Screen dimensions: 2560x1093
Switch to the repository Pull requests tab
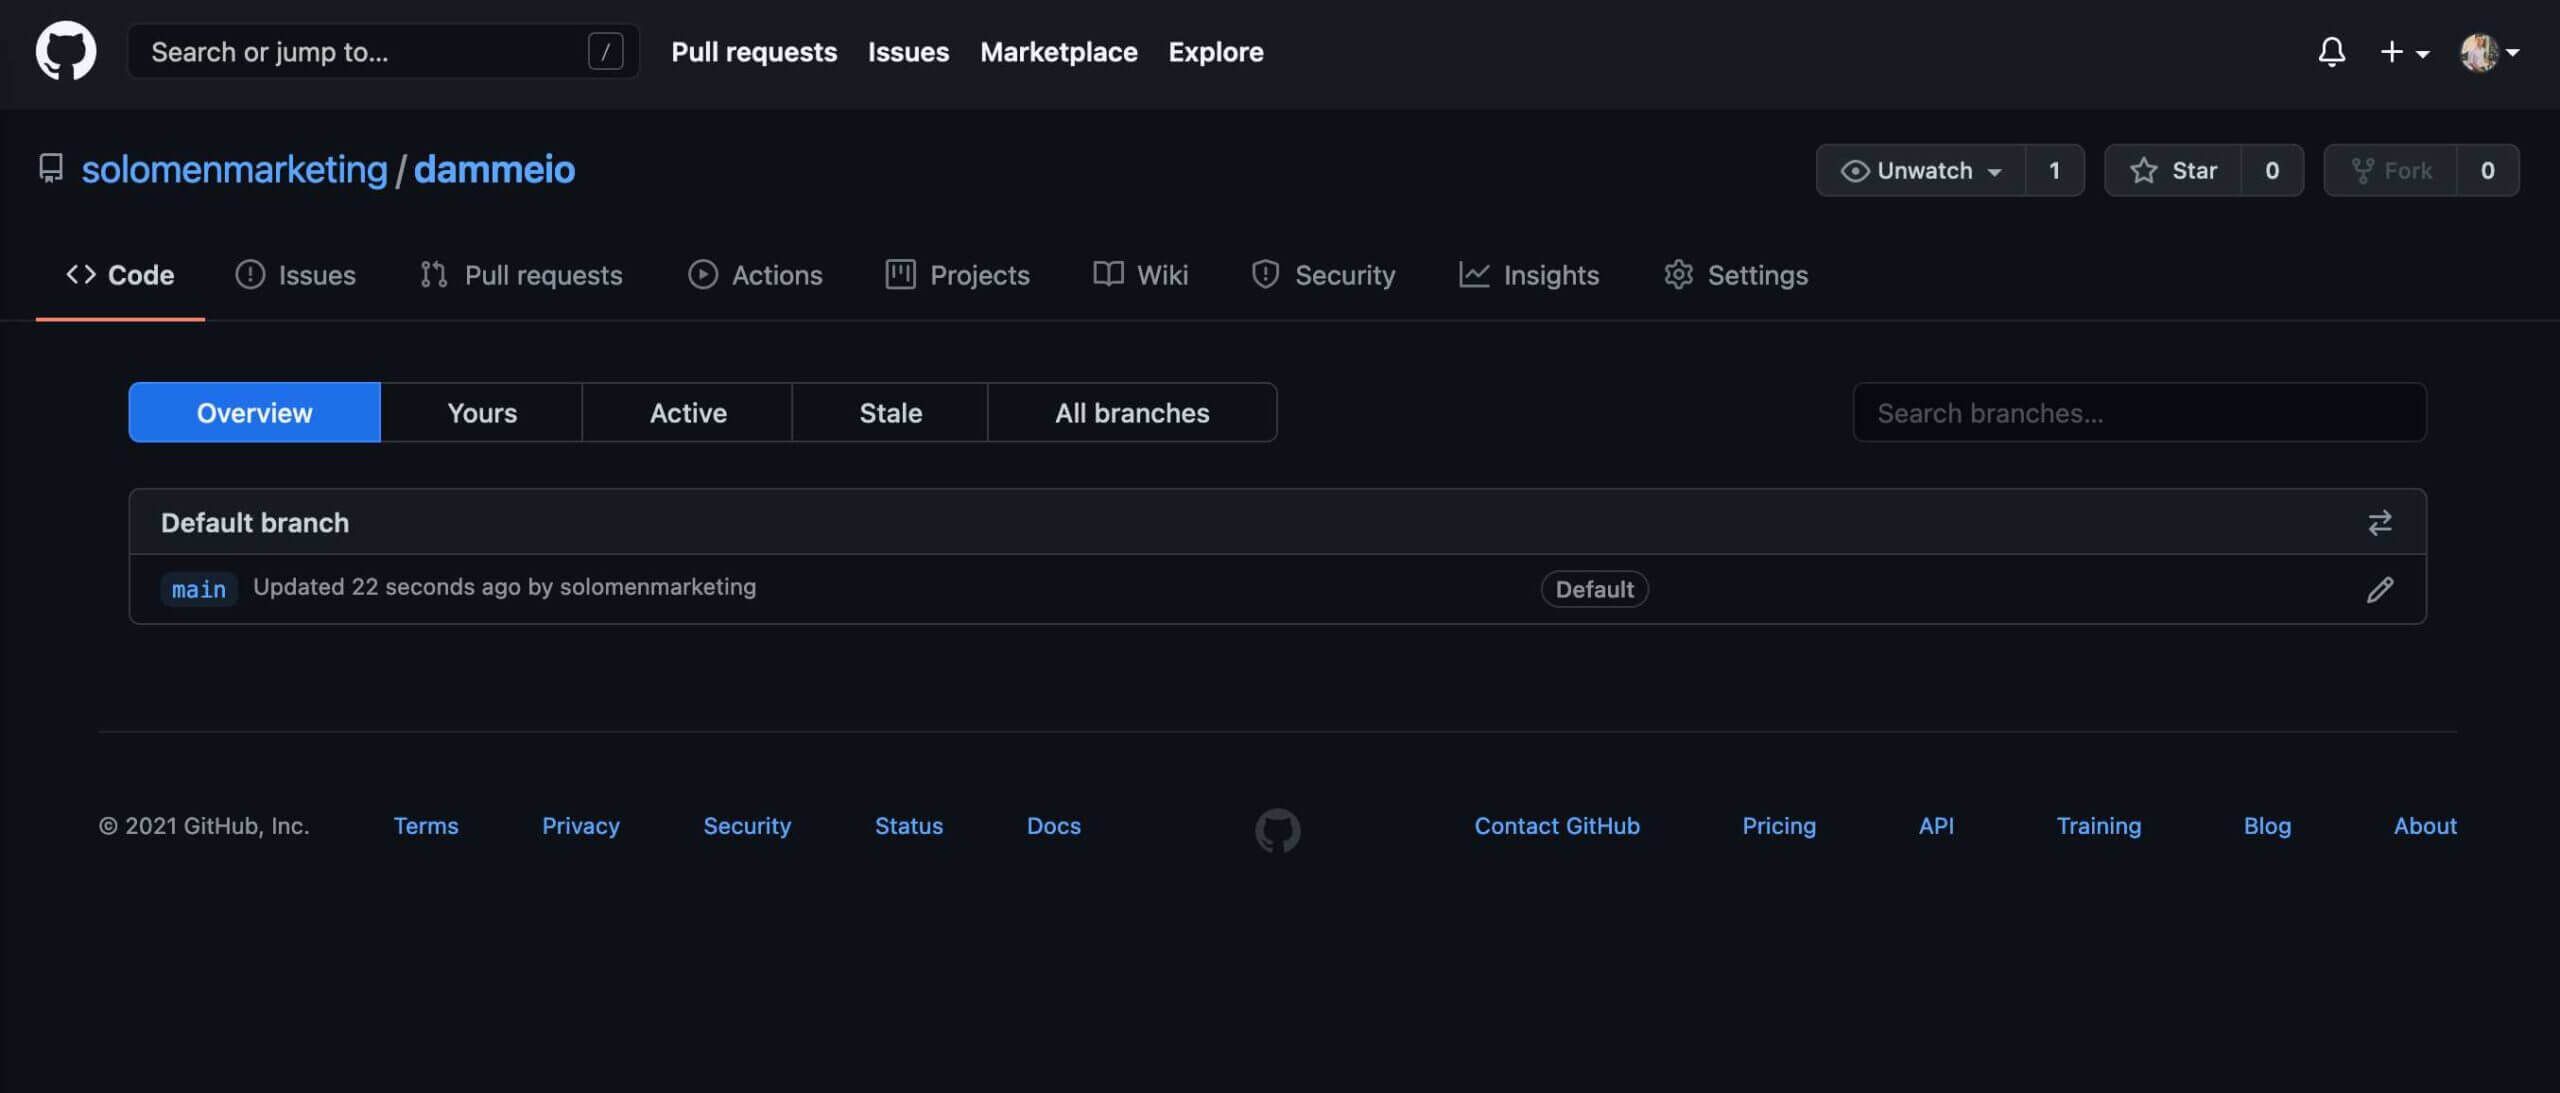click(521, 275)
